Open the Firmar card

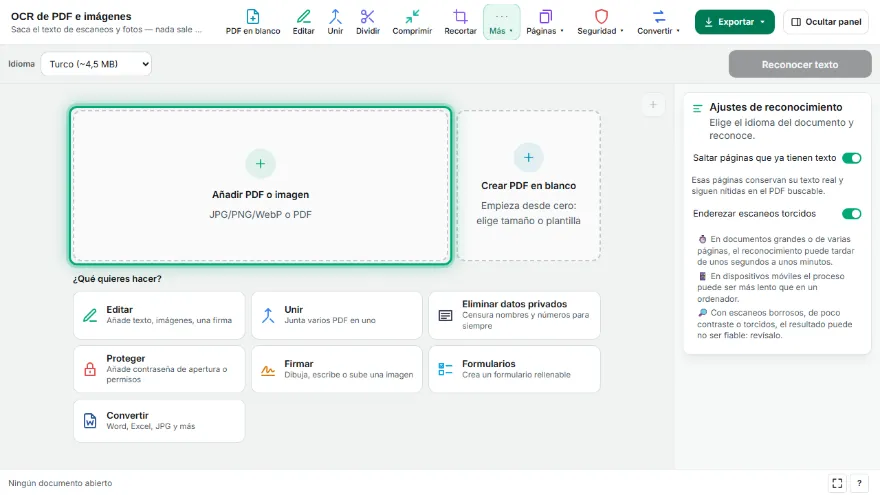click(x=337, y=369)
